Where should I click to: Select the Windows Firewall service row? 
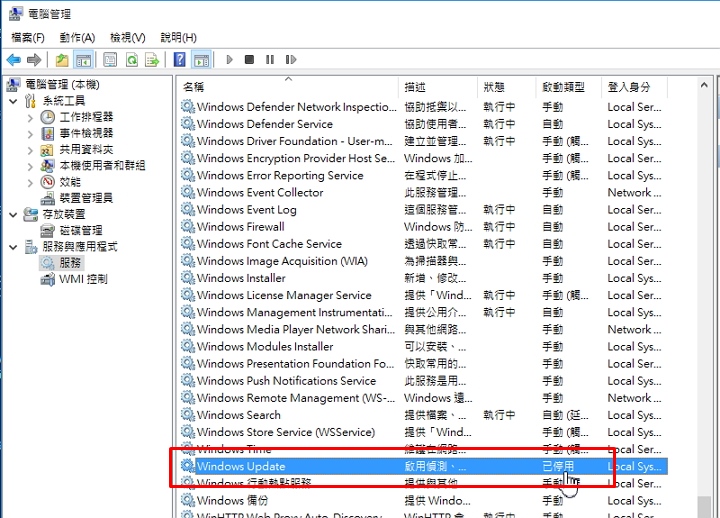tap(423, 227)
